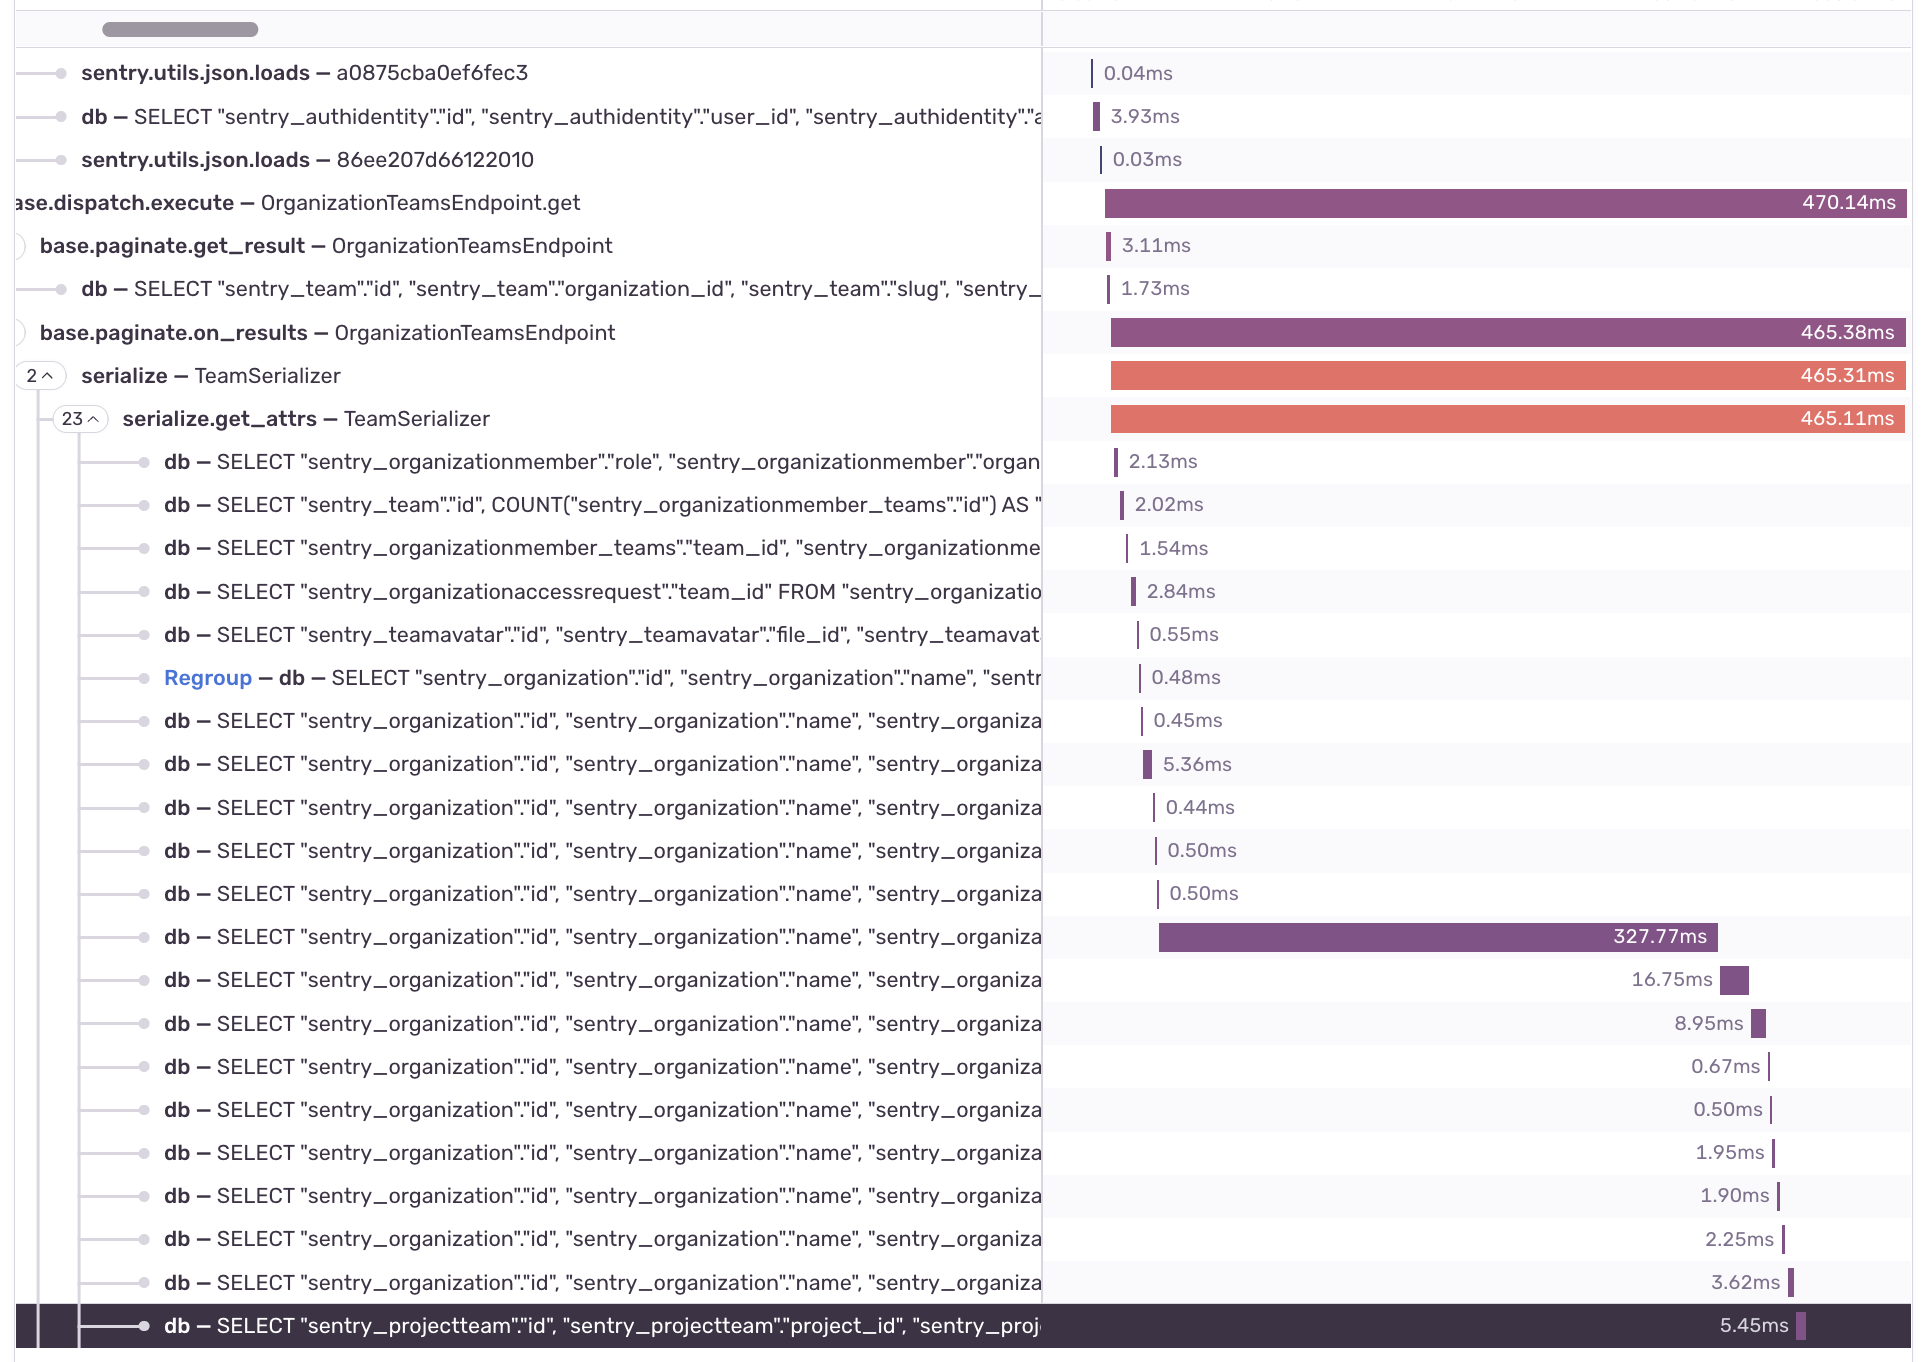Collapse the serialize TeamSerializer span group
Image resolution: width=1926 pixels, height=1362 pixels.
pyautogui.click(x=40, y=376)
